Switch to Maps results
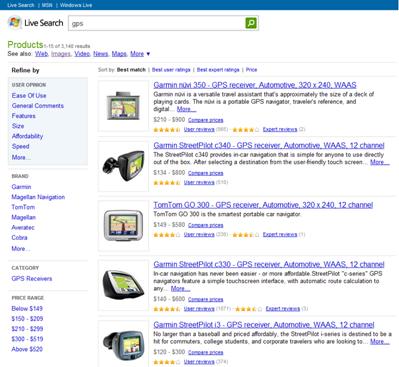The height and width of the screenshot is (367, 399). click(119, 54)
